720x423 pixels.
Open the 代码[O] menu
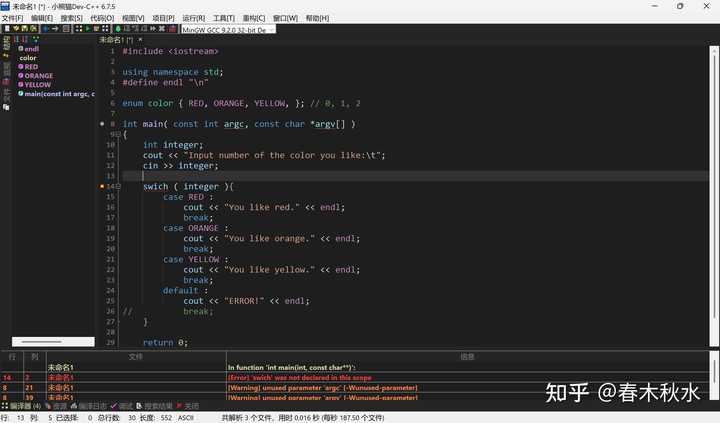102,18
